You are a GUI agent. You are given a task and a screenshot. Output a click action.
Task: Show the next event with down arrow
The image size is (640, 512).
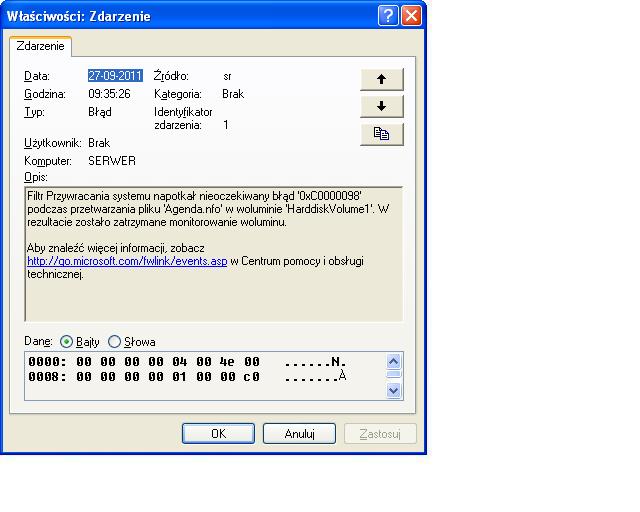382,107
